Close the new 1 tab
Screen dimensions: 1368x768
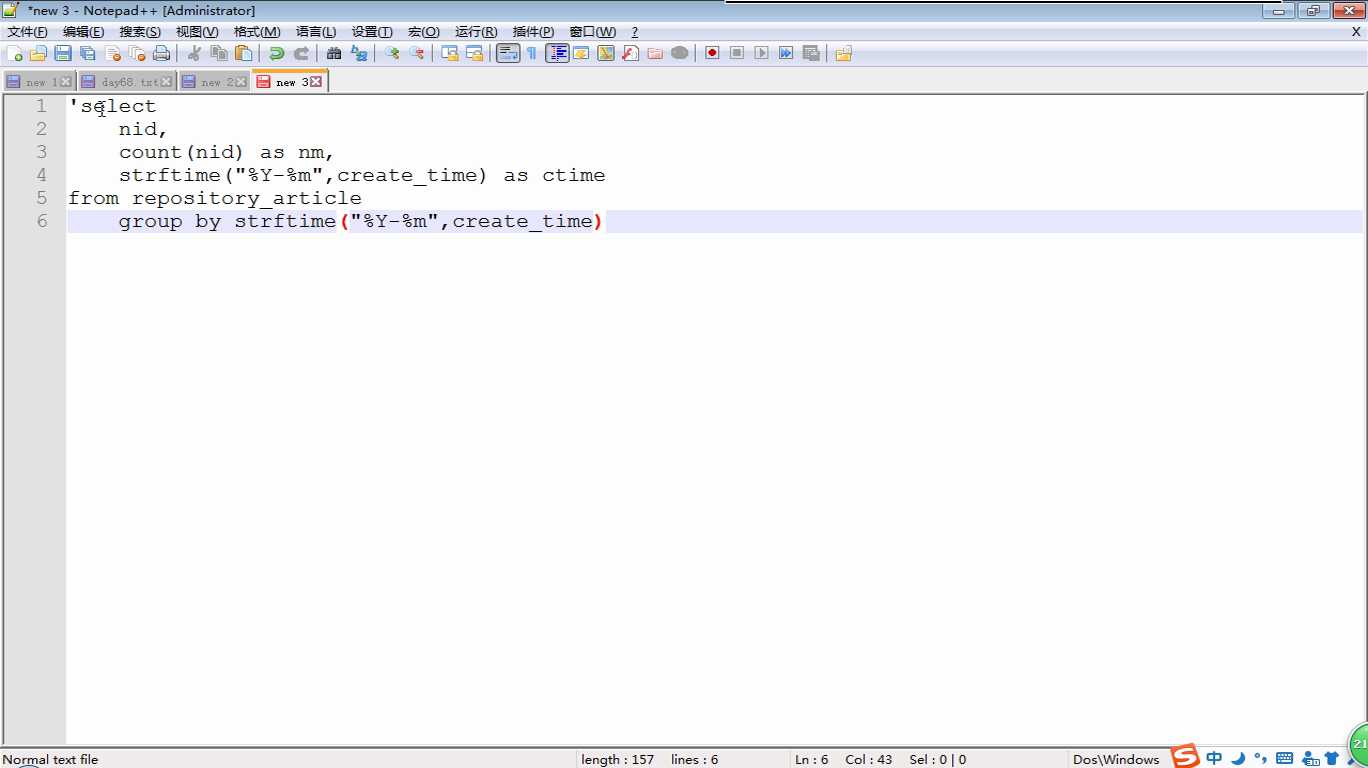point(66,82)
